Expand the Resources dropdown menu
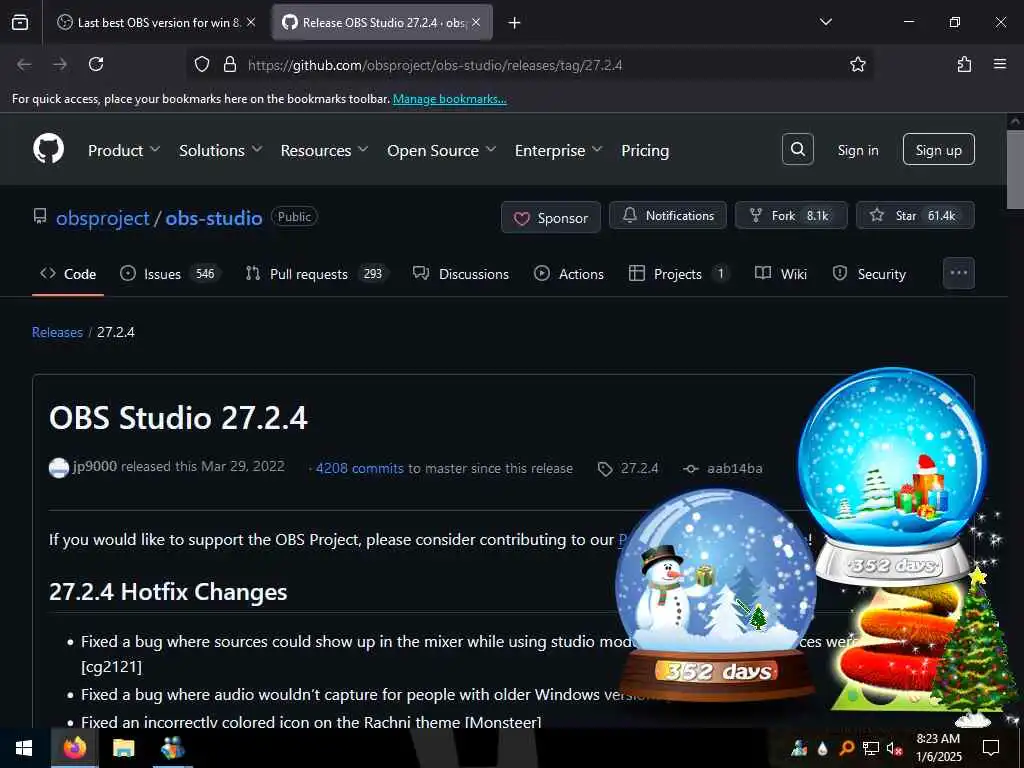1024x768 pixels. [x=325, y=150]
